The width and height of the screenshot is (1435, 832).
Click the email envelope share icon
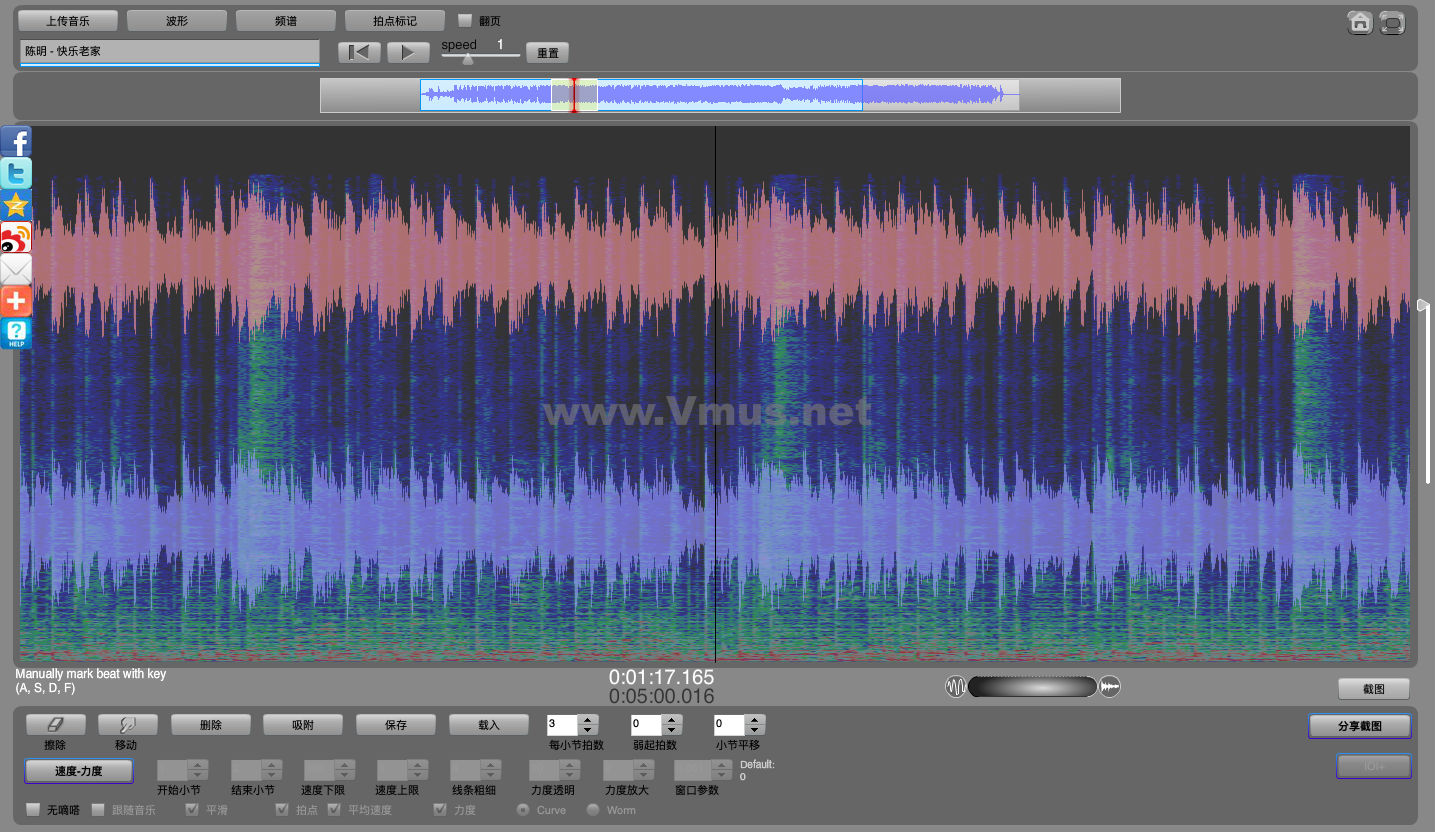(15, 269)
